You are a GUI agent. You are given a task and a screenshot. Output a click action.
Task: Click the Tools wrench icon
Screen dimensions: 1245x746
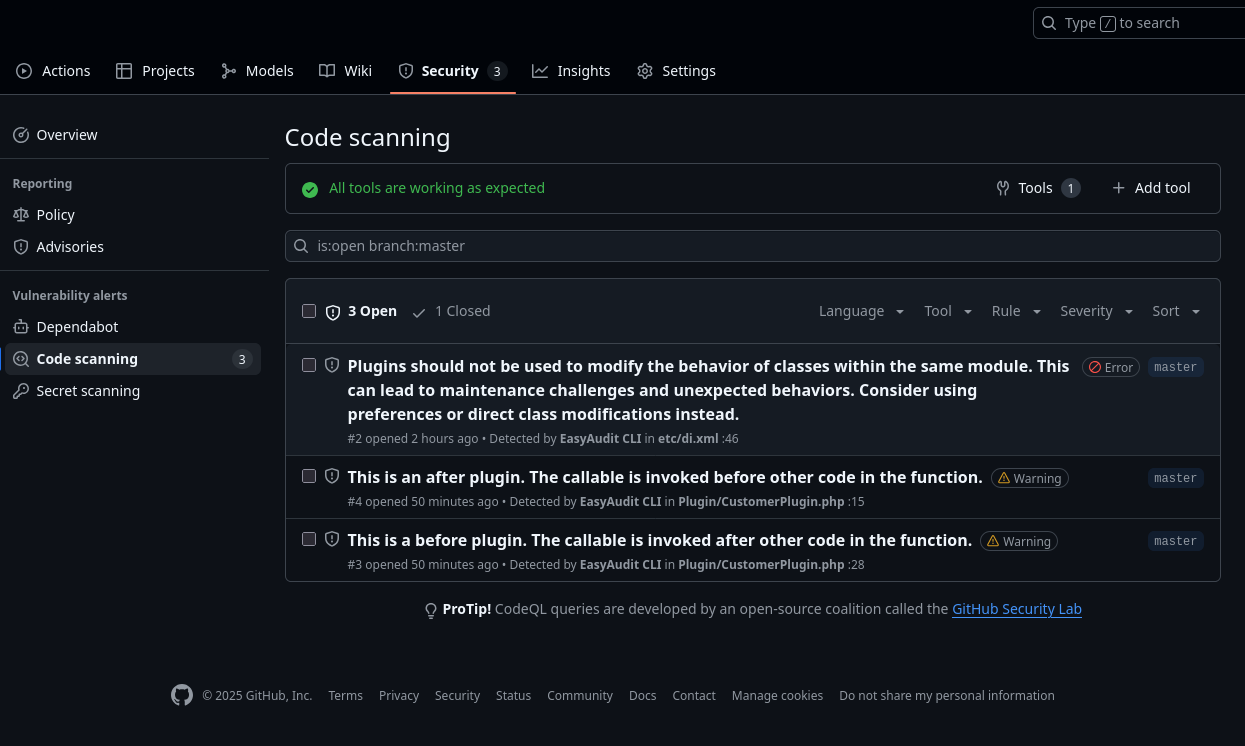coord(1003,188)
